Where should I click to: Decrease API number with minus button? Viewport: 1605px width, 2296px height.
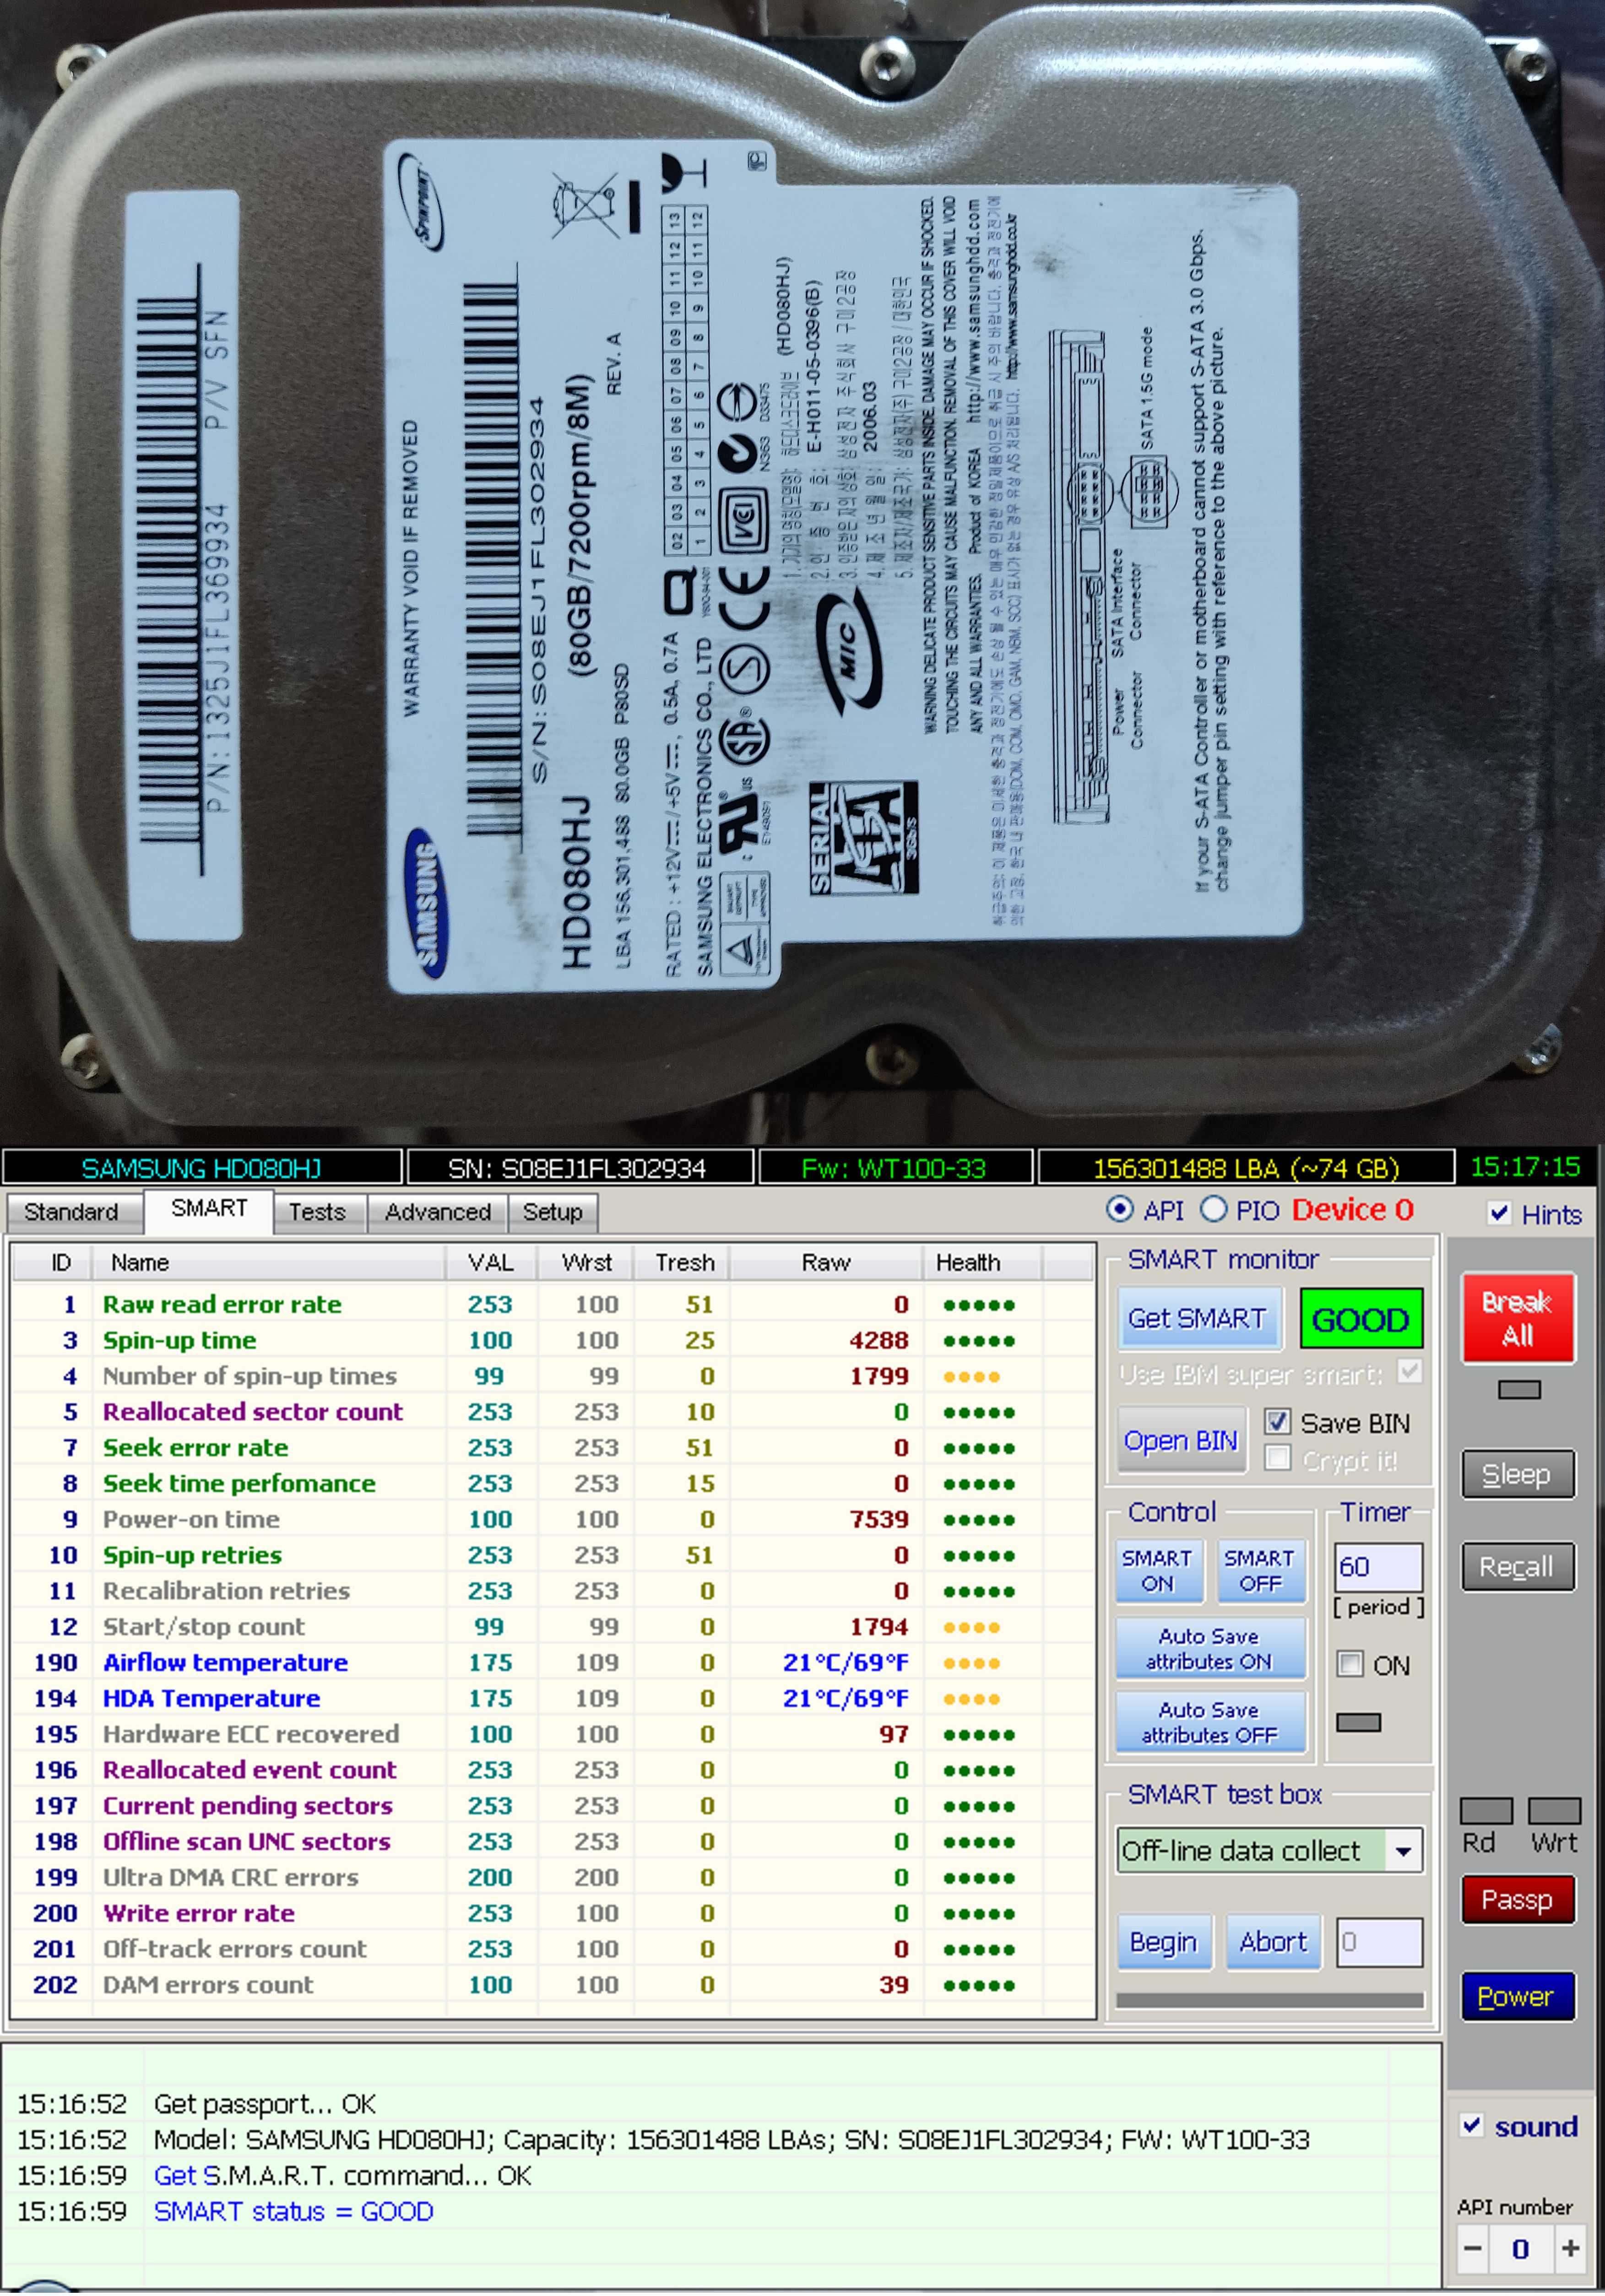(x=1473, y=2249)
